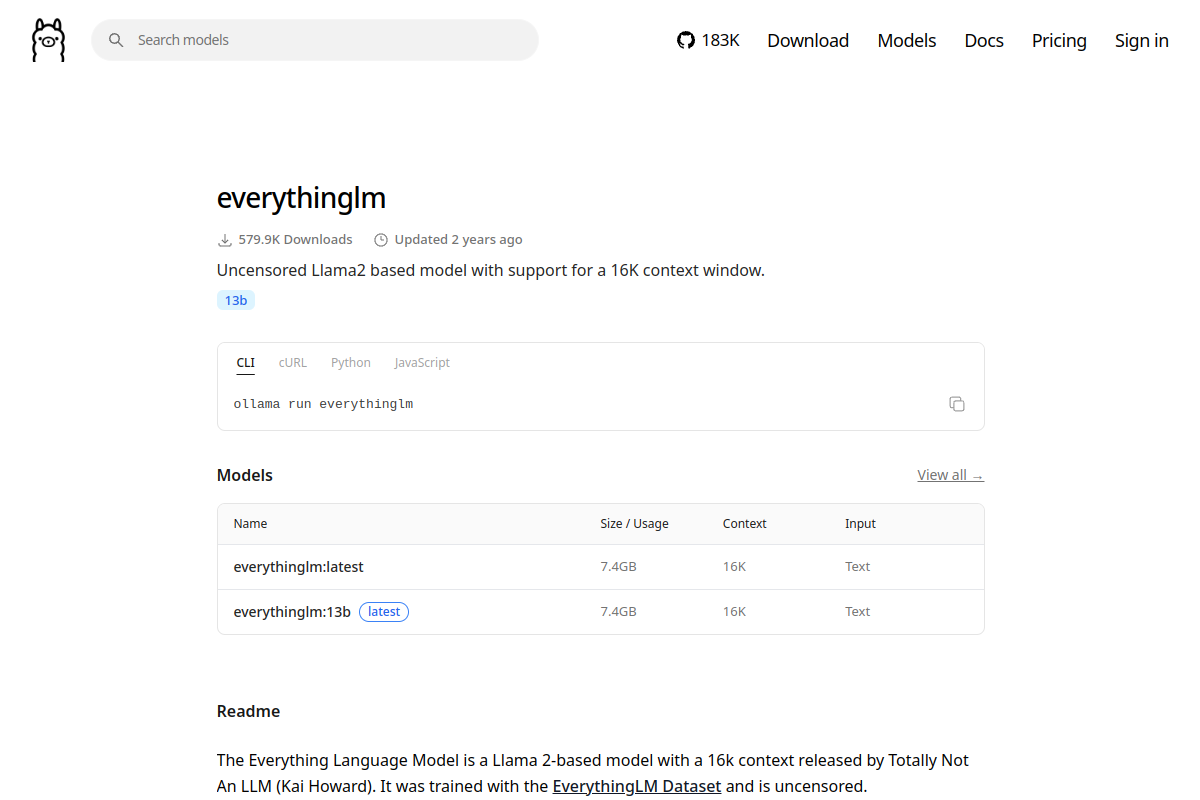Screen dimensions: 1200x800
Task: Open the Pricing page
Action: click(1059, 40)
